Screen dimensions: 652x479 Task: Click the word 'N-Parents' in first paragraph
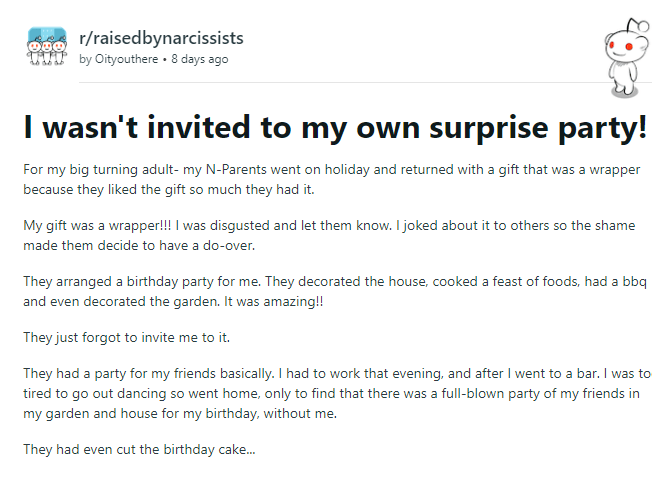coord(236,170)
